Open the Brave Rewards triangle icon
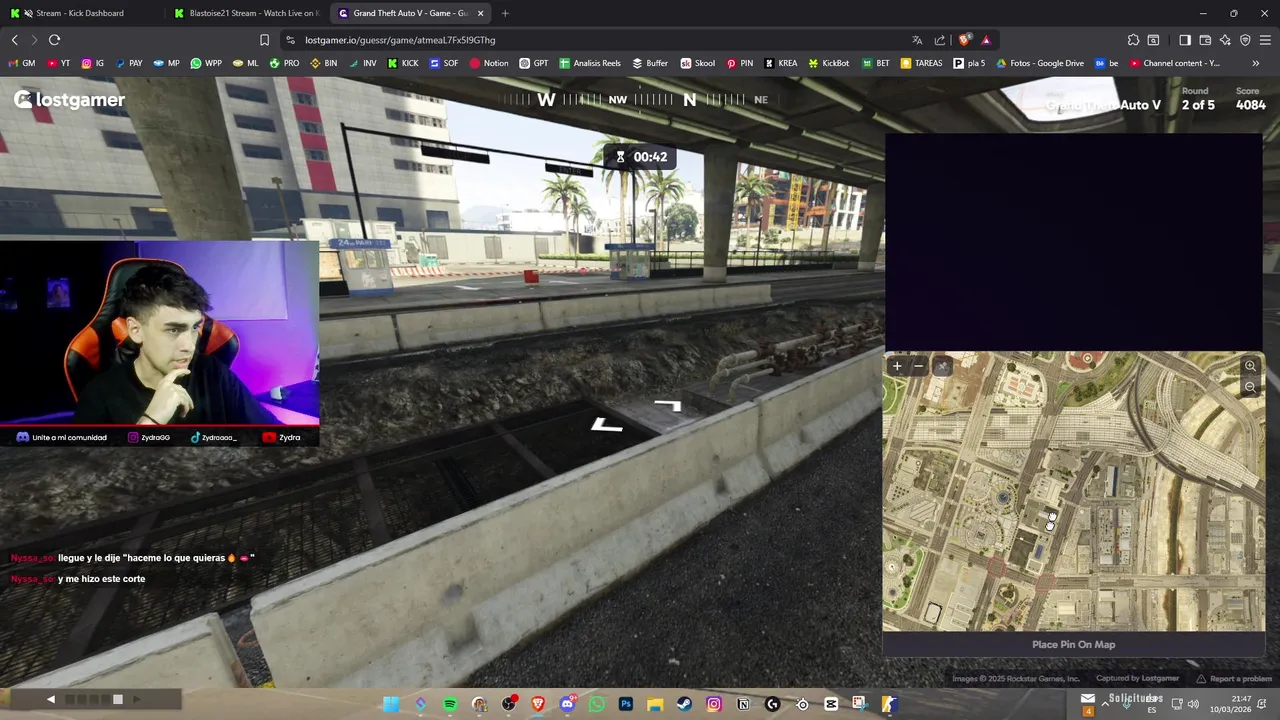The height and width of the screenshot is (720, 1280). point(986,40)
